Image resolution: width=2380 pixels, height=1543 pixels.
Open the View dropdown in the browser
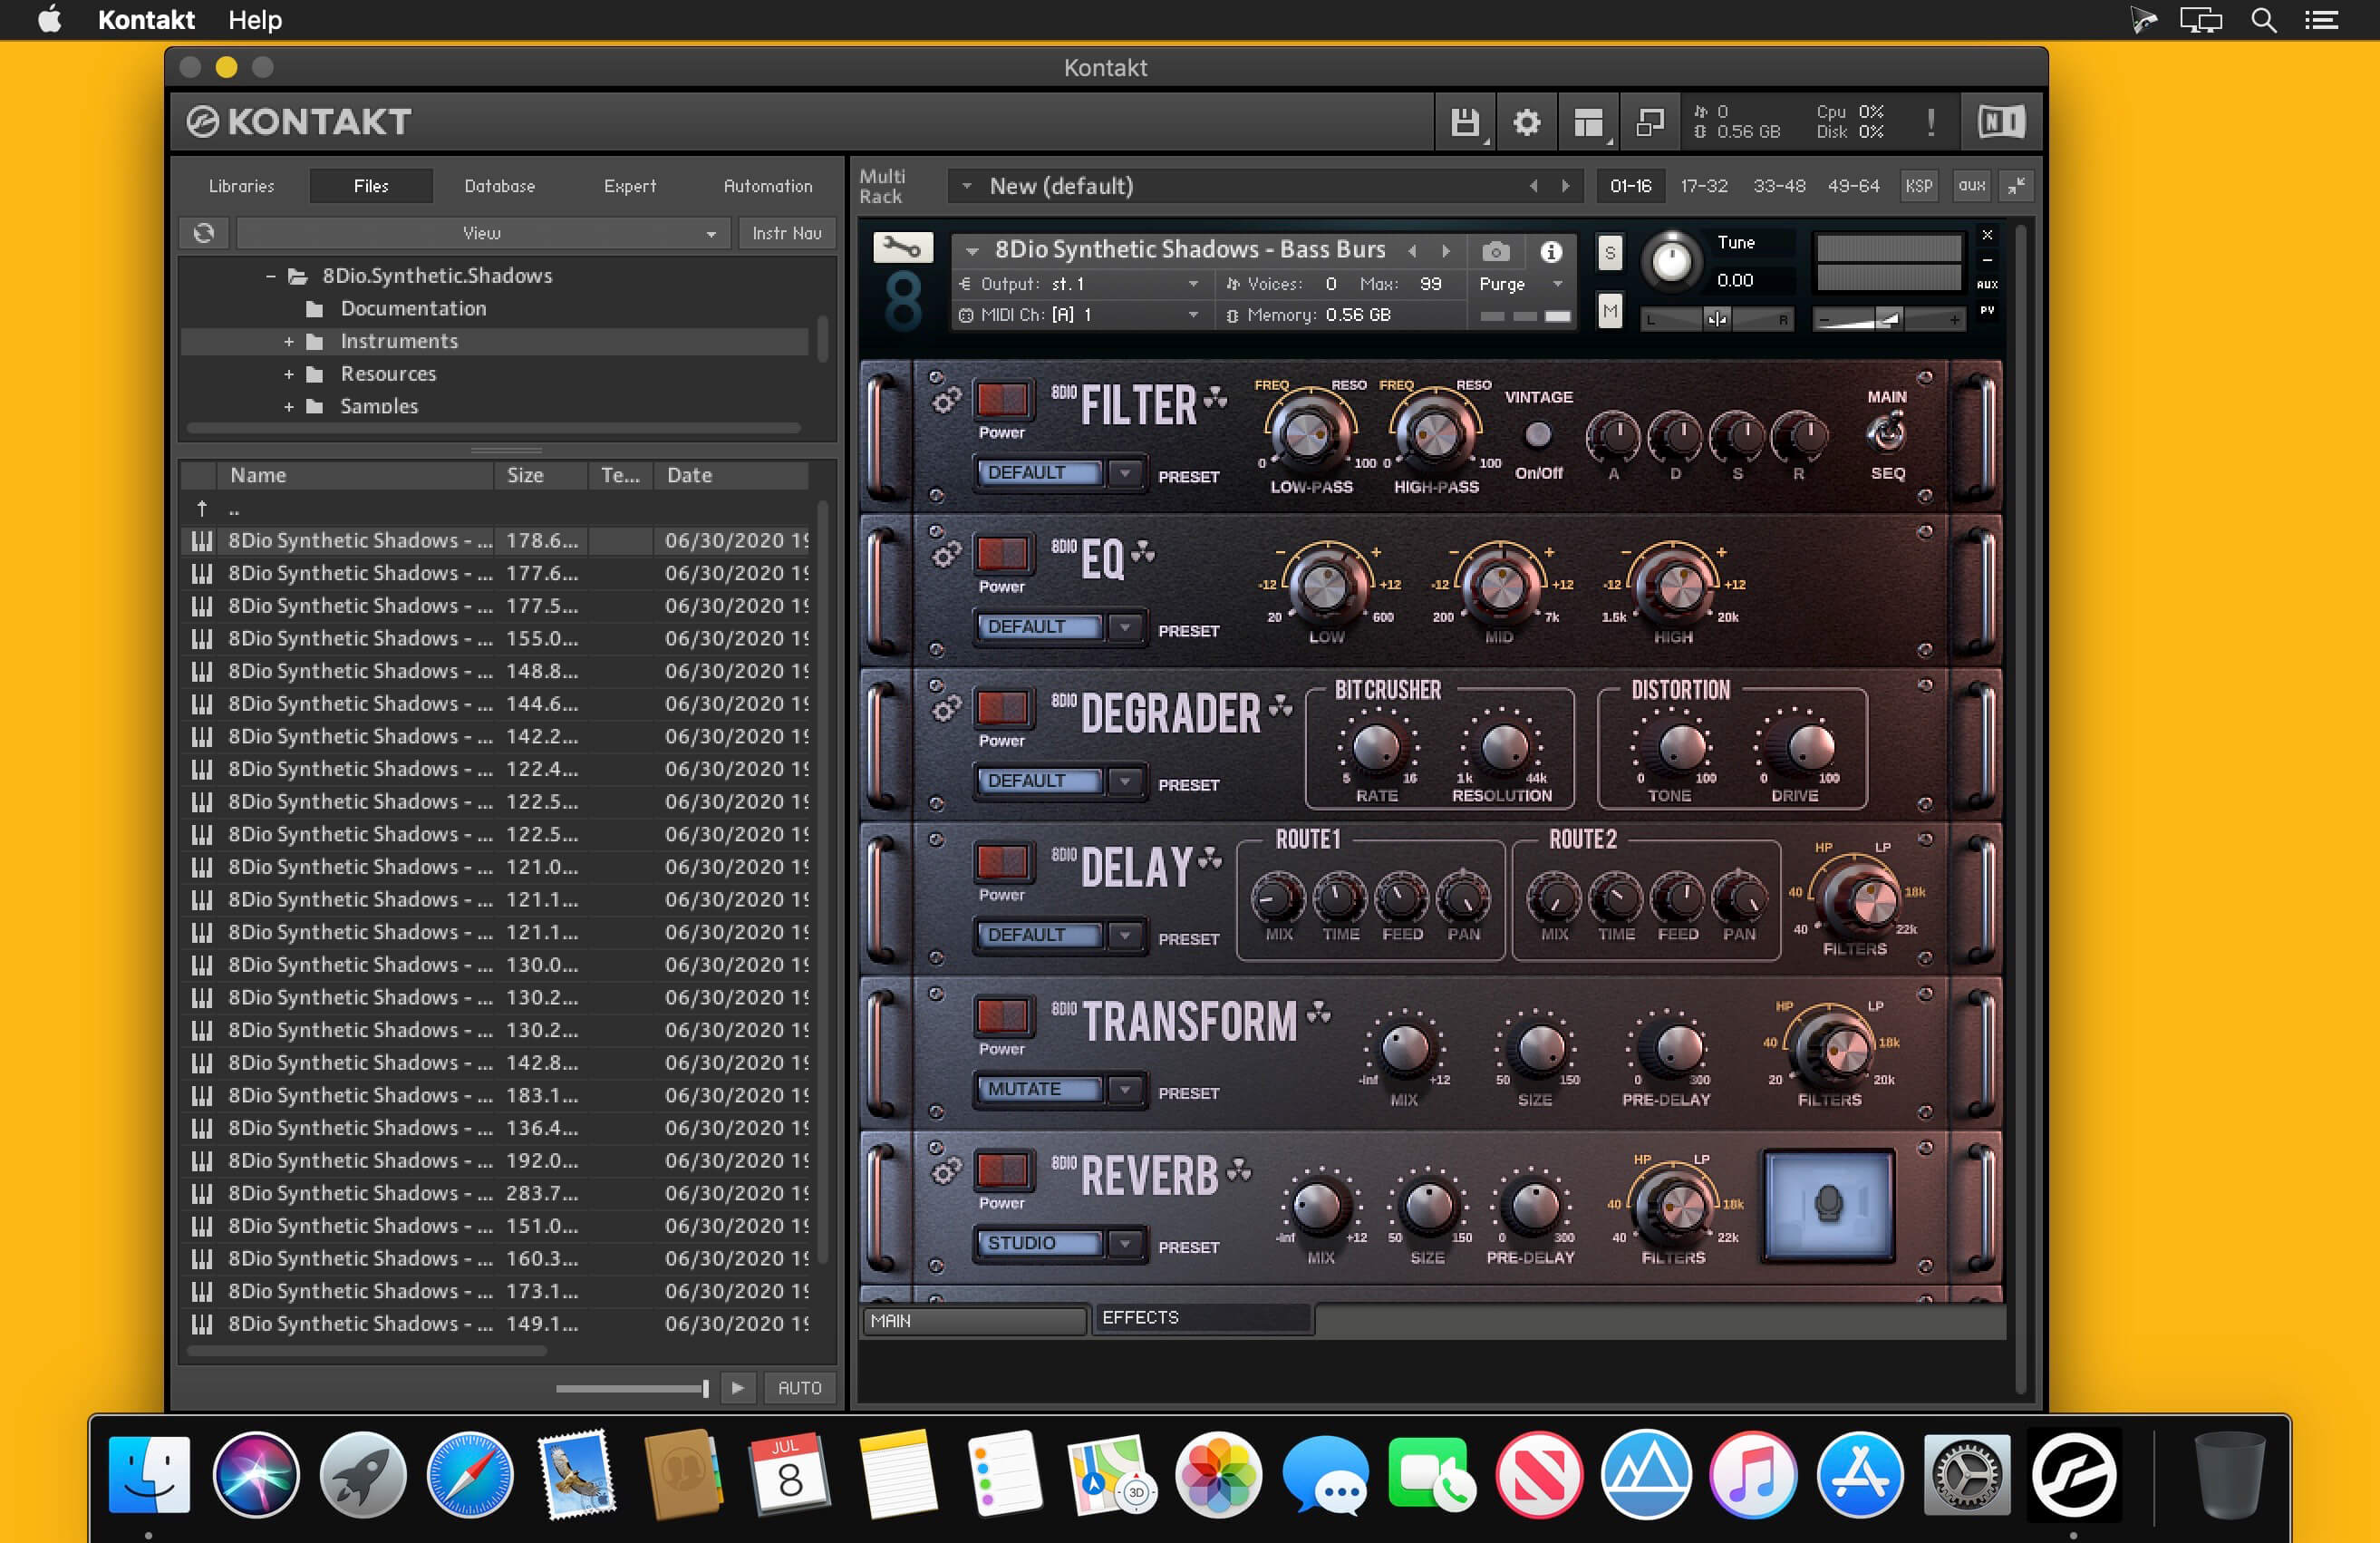click(483, 233)
